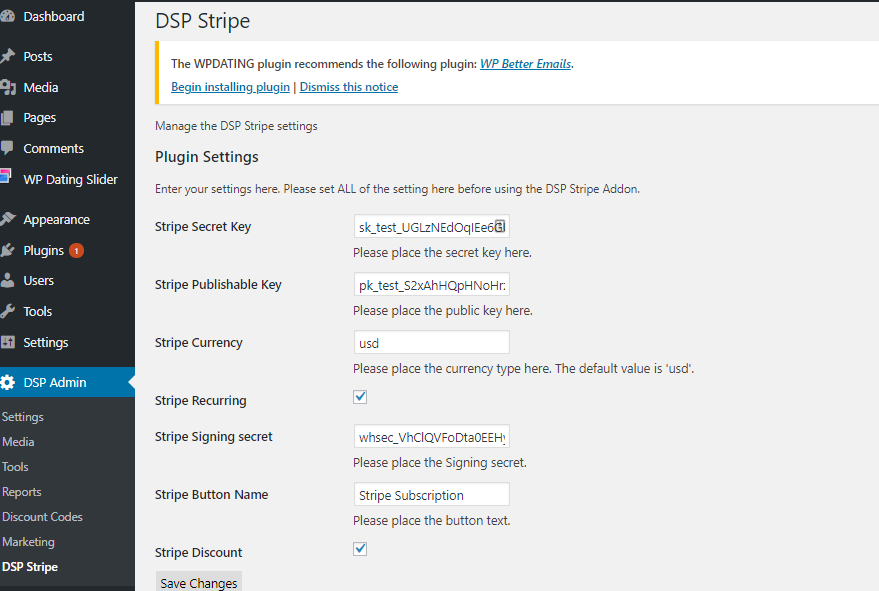879x591 pixels.
Task: Open the Plugins plug icon
Action: coord(7,250)
